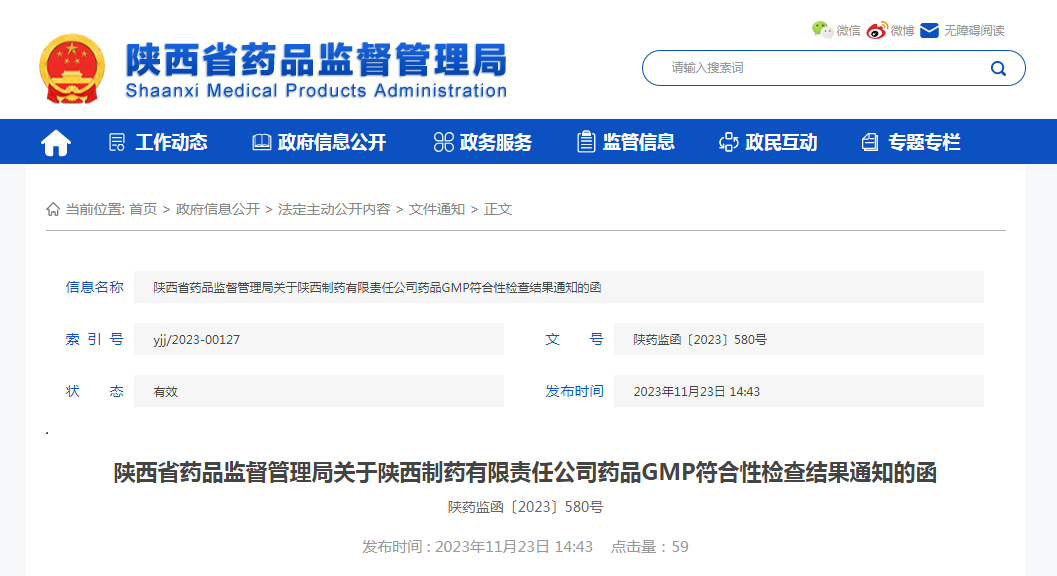Click the breadcrumb home outline icon
The image size is (1057, 576).
click(x=53, y=209)
